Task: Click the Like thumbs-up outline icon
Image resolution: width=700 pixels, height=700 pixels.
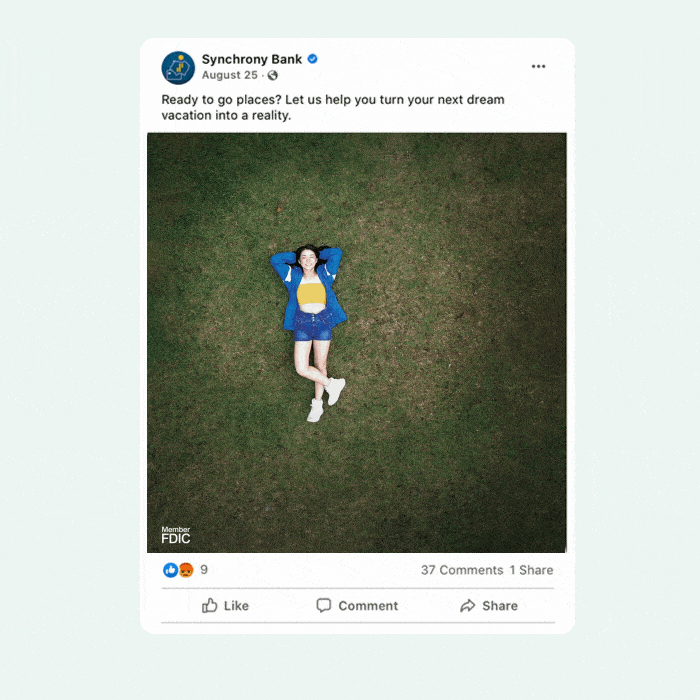Action: click(209, 605)
